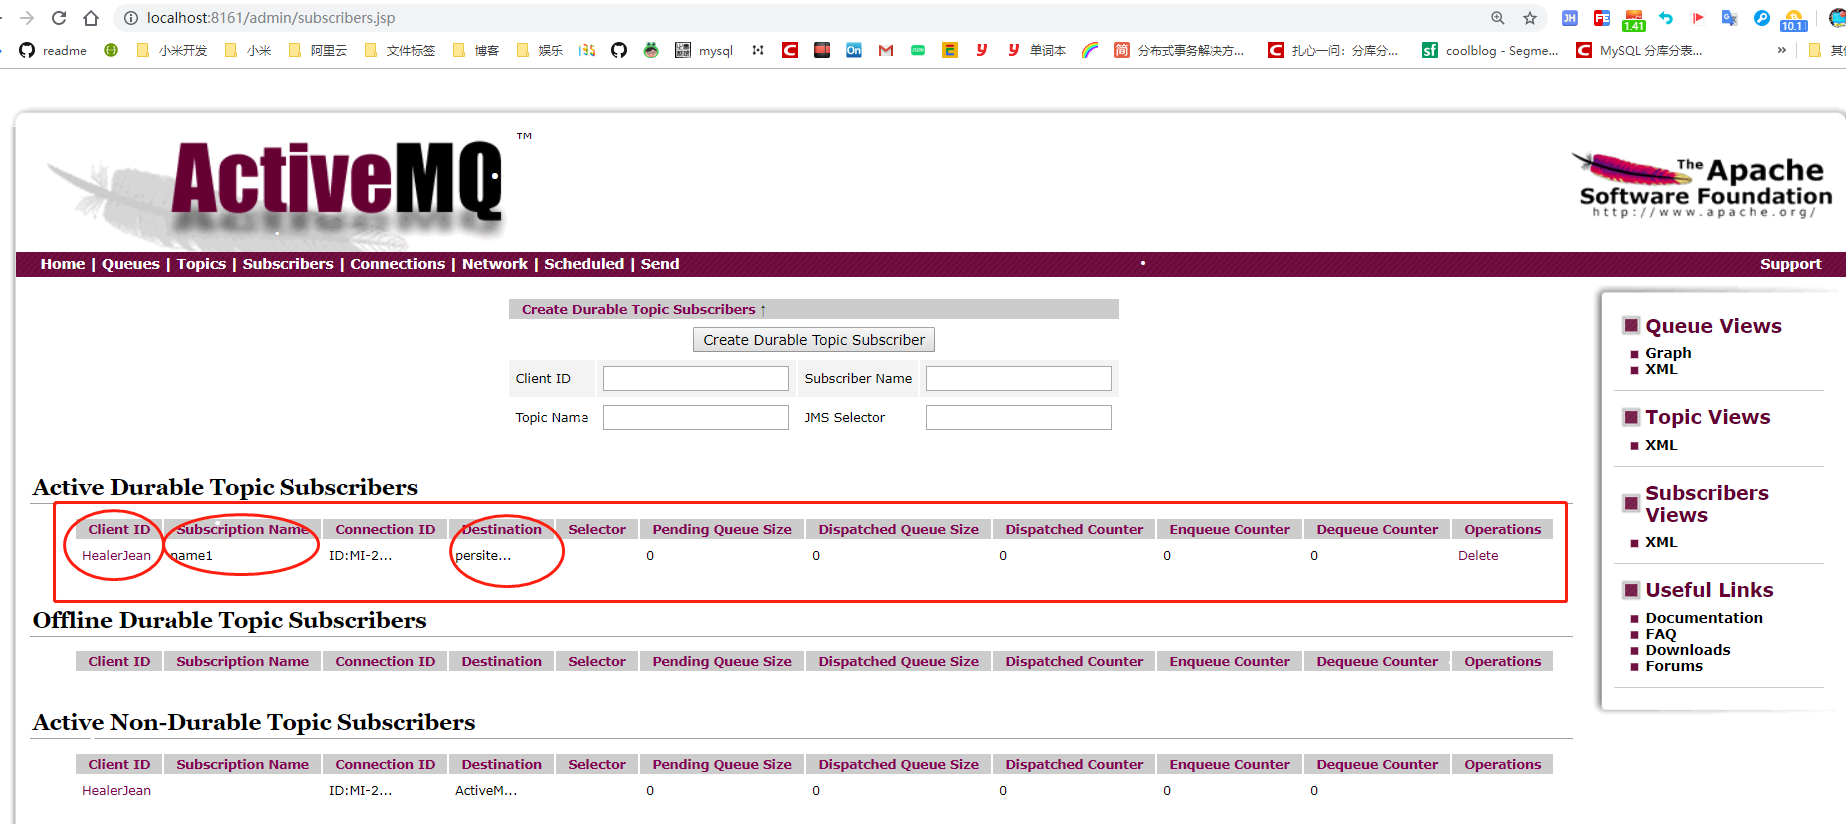The image size is (1846, 824).
Task: Open the second GitHub bookmark icon
Action: click(x=619, y=50)
